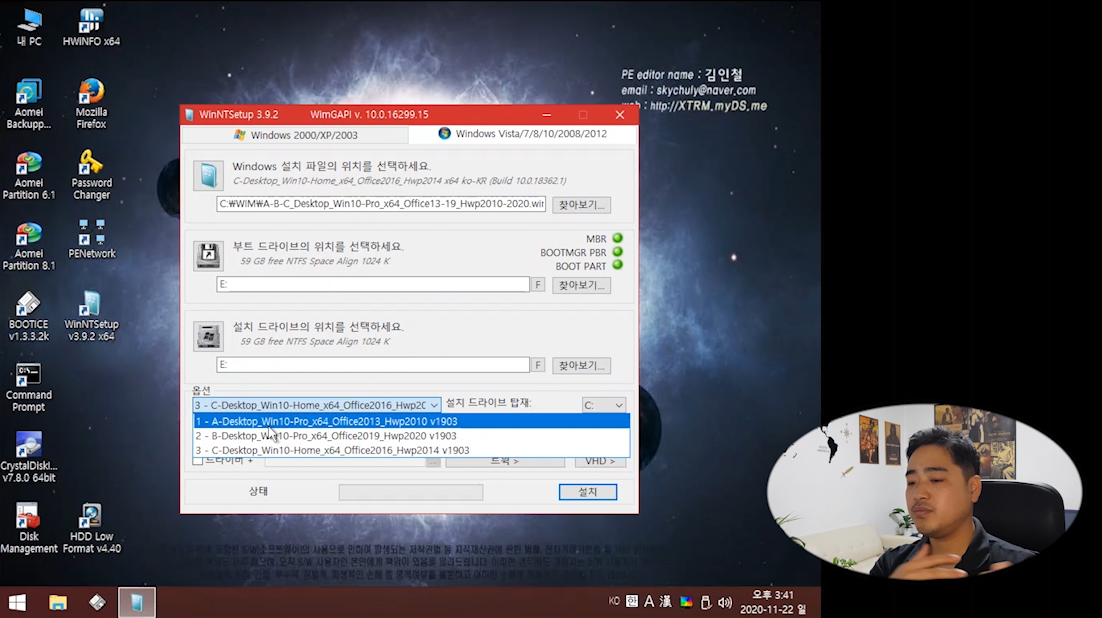The width and height of the screenshot is (1102, 618).
Task: Click the install drive disk icon
Action: point(208,336)
